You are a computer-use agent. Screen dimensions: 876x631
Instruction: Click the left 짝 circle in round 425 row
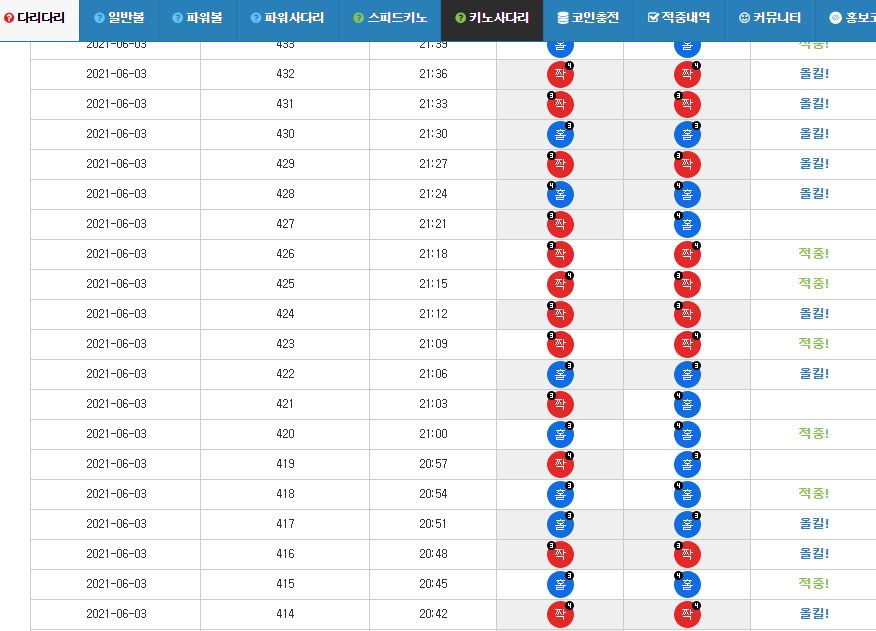[x=560, y=284]
